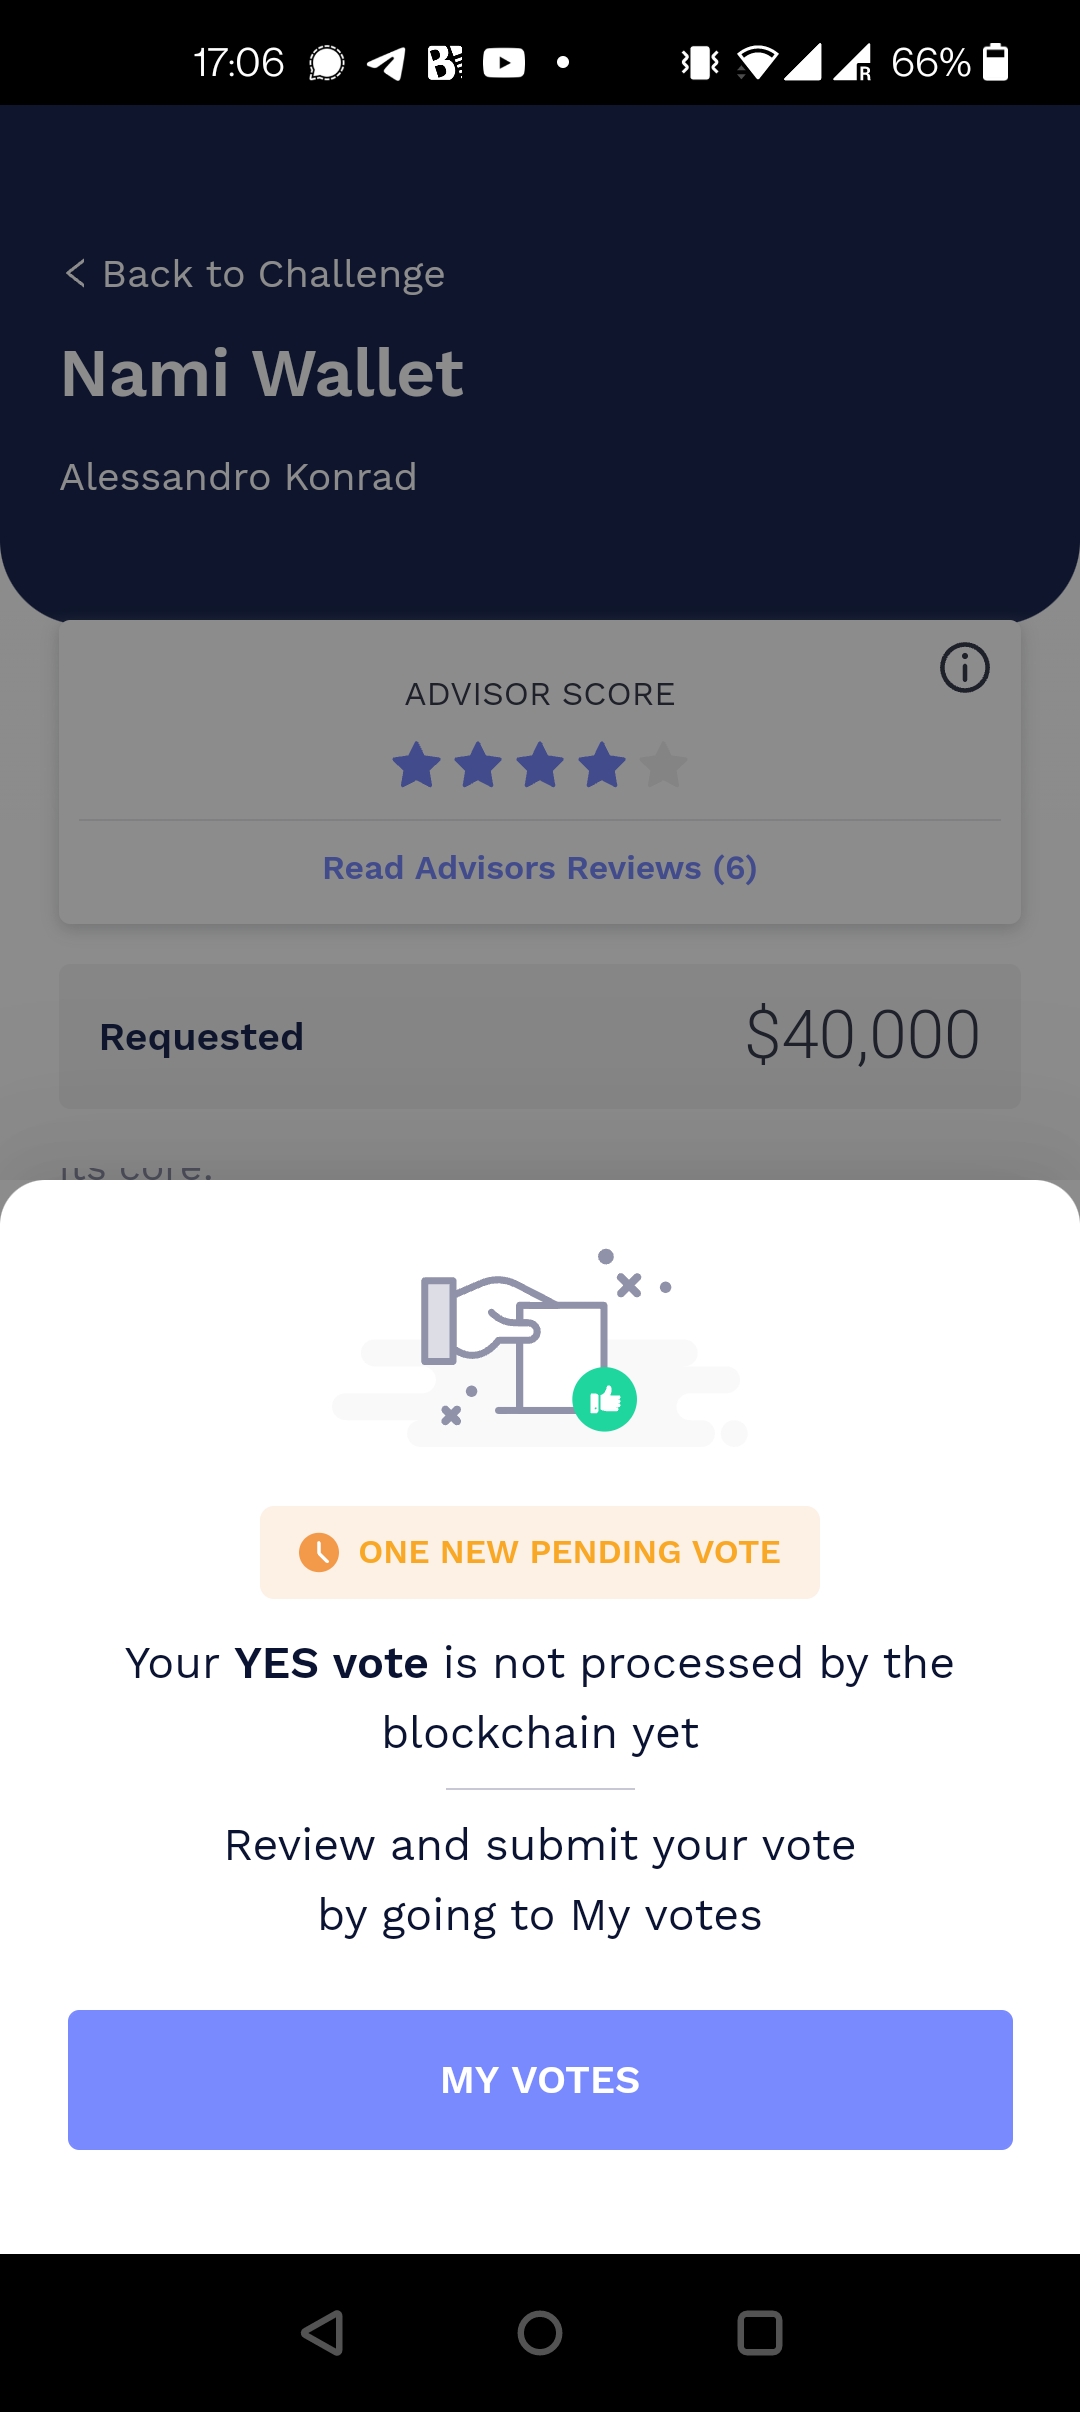Tap the back chevron beside Back to Challenge
Image resolution: width=1080 pixels, height=2412 pixels.
coord(75,273)
